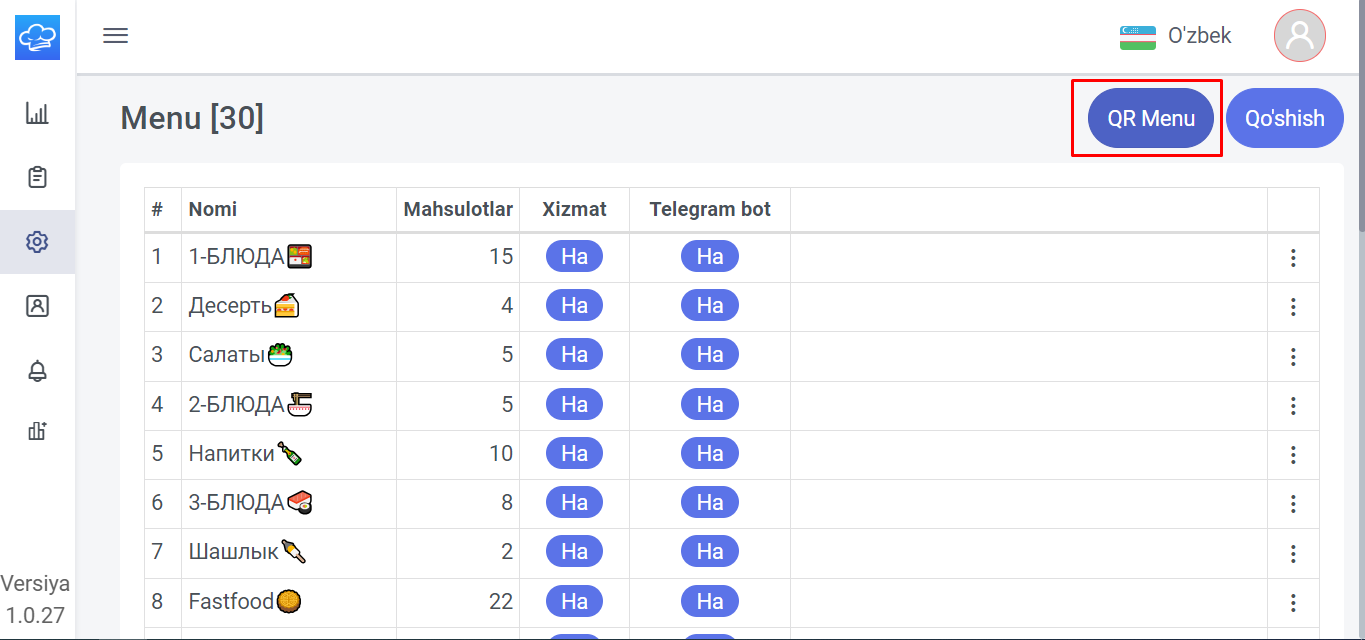Open three-dot options for 2-БЛЮДА row
This screenshot has width=1365, height=640.
coord(1293,406)
